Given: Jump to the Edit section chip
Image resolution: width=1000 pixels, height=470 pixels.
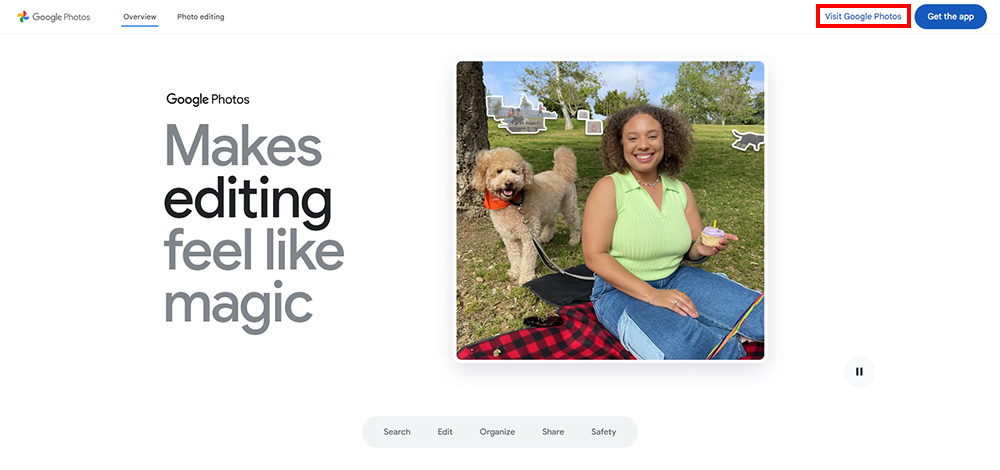Looking at the screenshot, I should pos(445,432).
